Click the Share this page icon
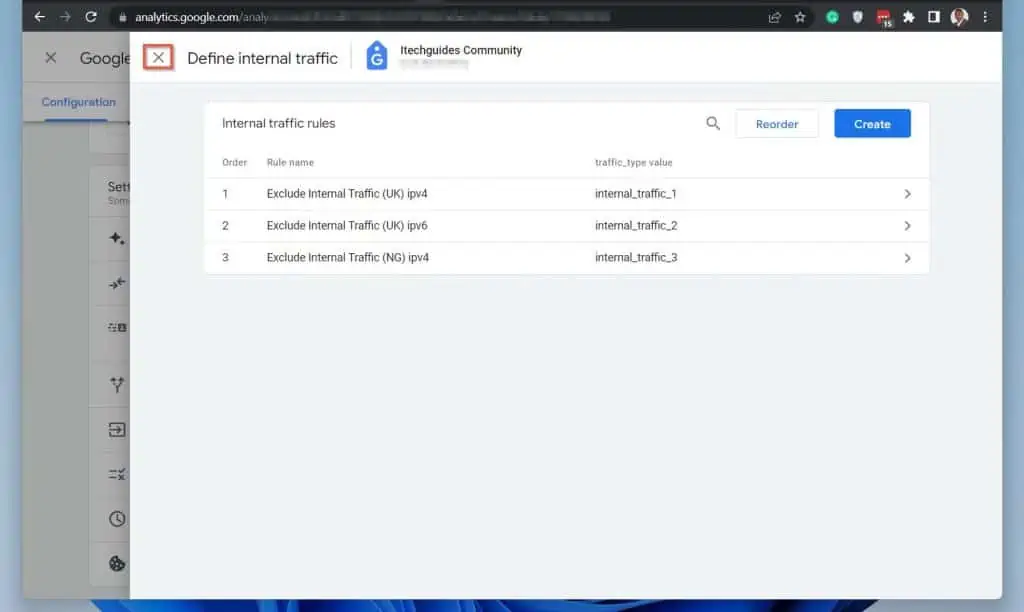The width and height of the screenshot is (1024, 612). (x=774, y=17)
